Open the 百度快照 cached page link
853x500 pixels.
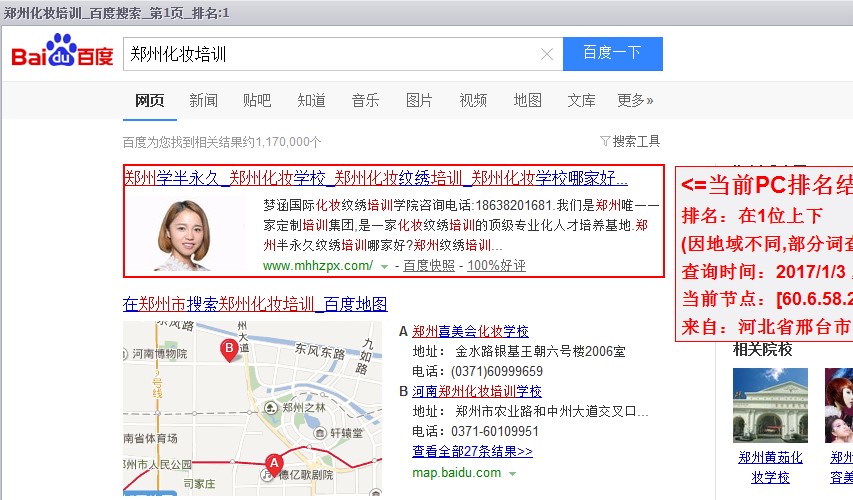pyautogui.click(x=428, y=266)
